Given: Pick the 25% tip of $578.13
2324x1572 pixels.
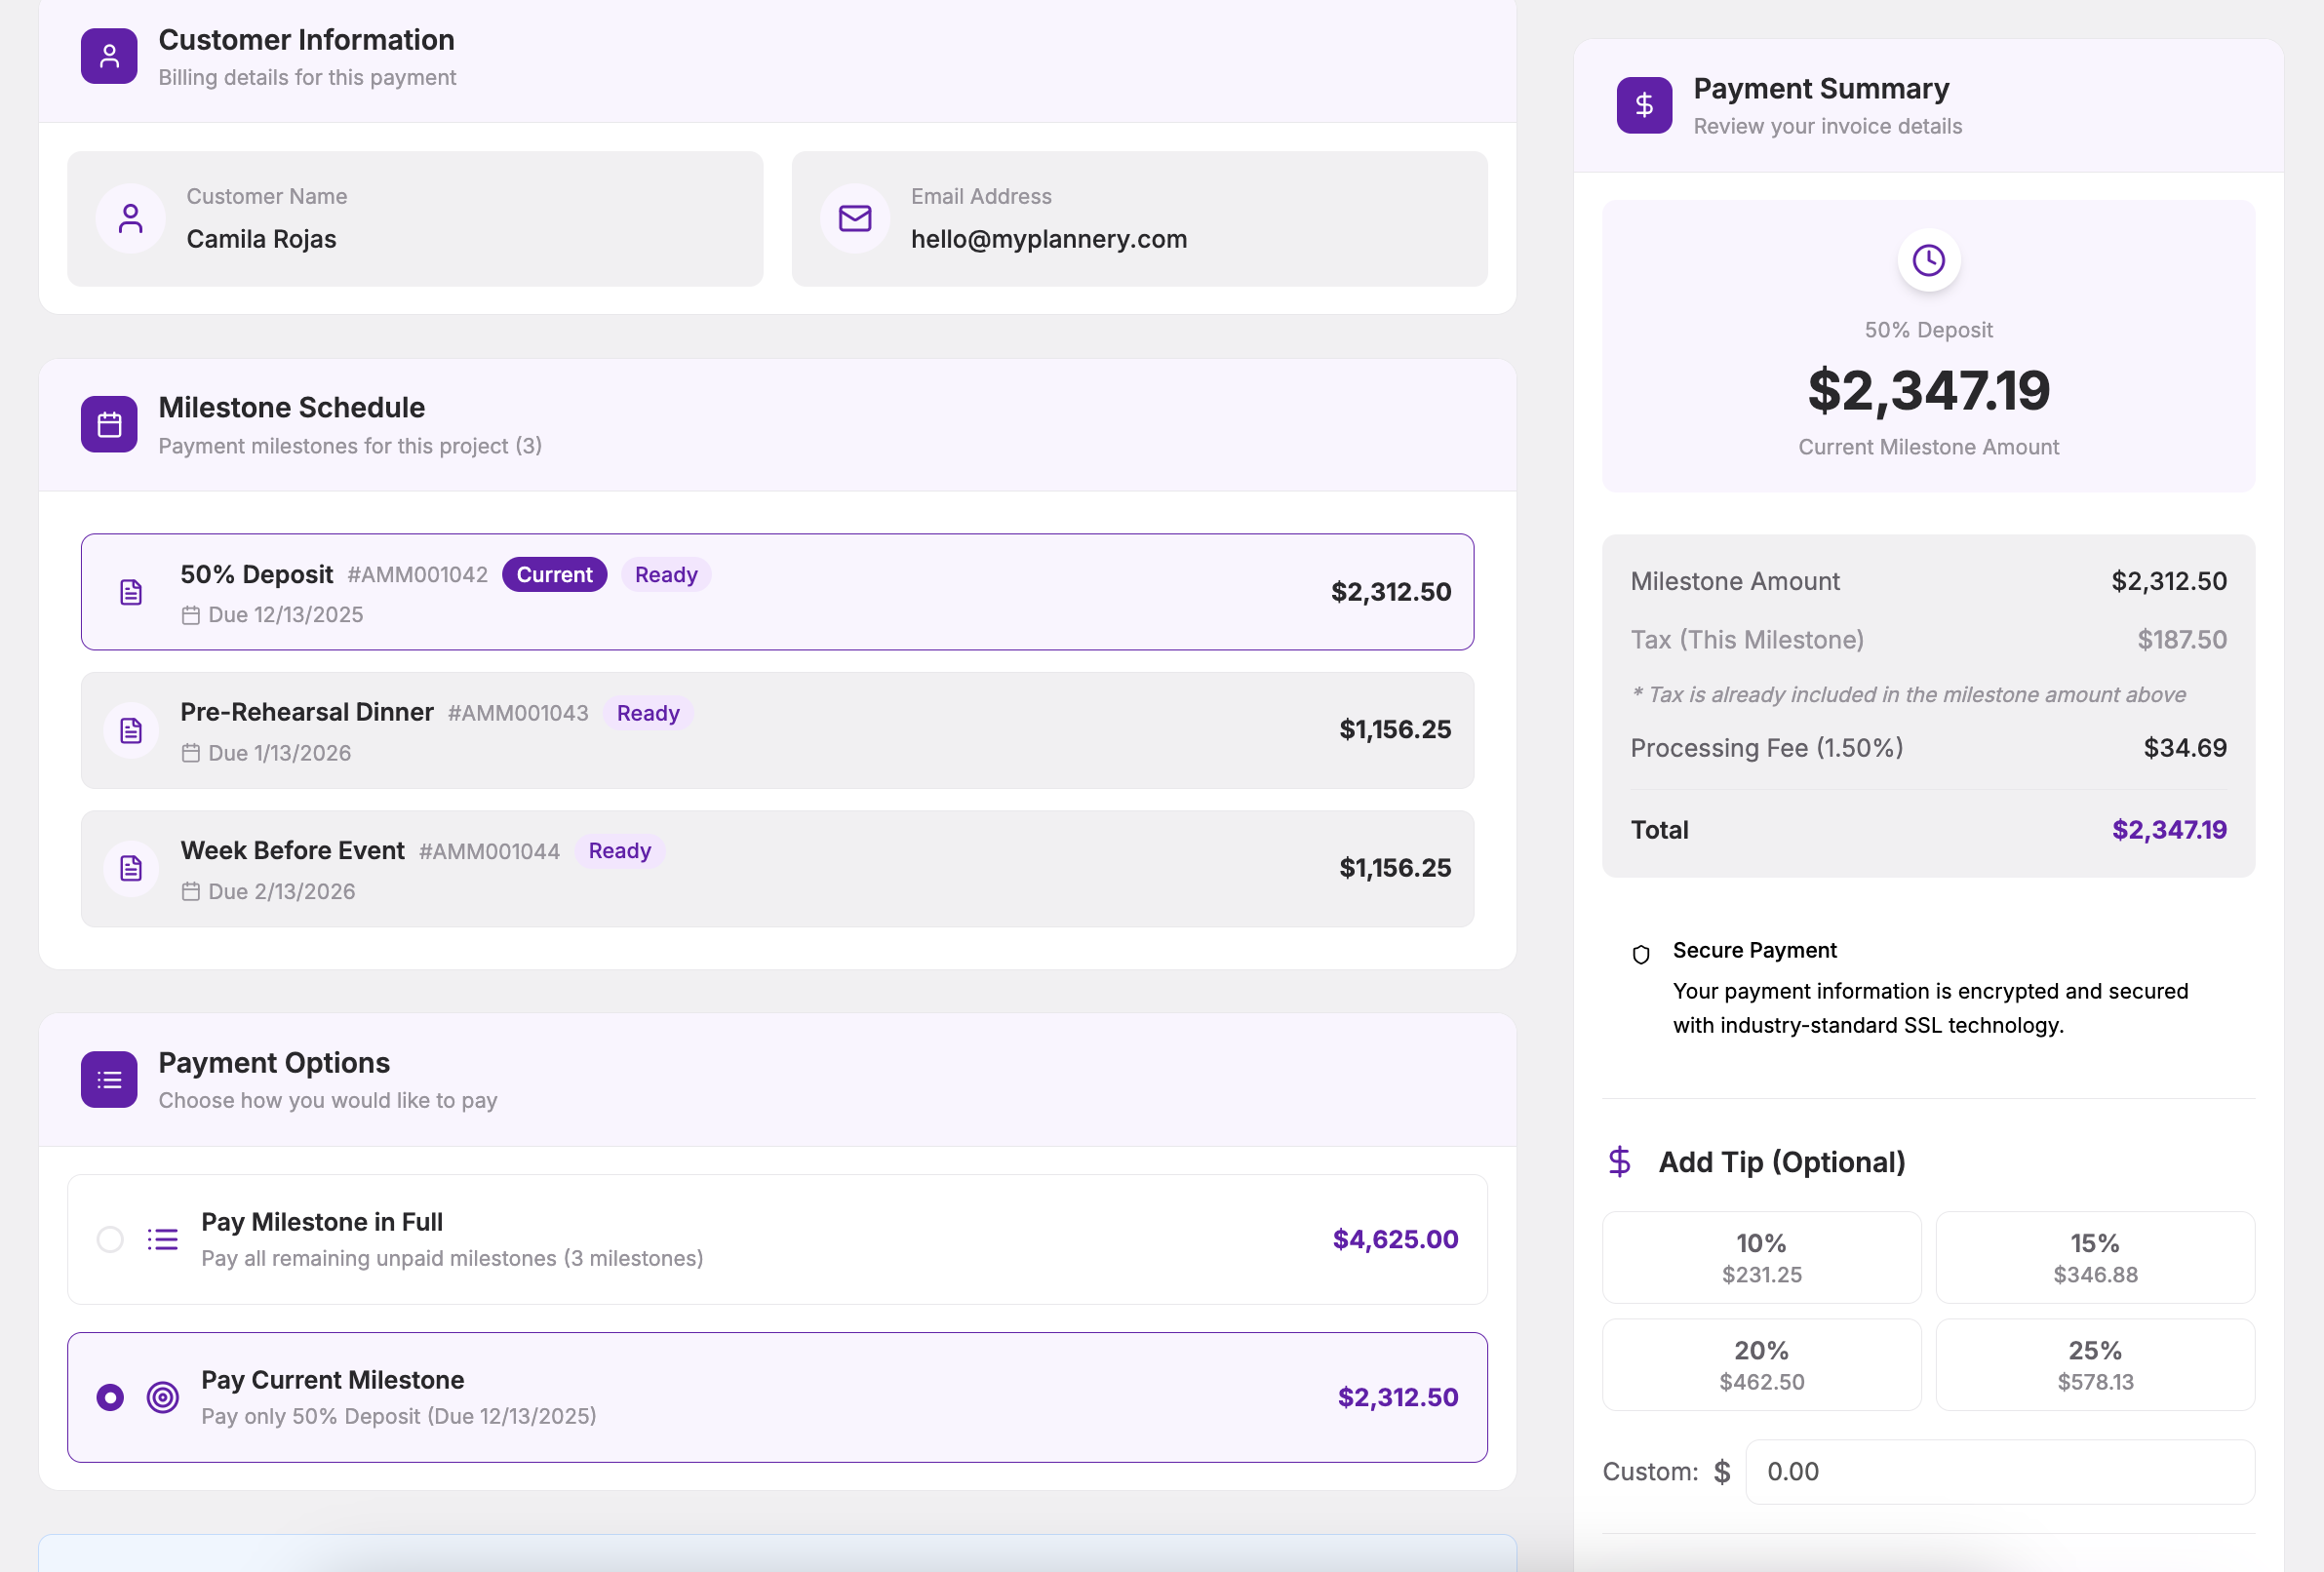Looking at the screenshot, I should (x=2094, y=1364).
